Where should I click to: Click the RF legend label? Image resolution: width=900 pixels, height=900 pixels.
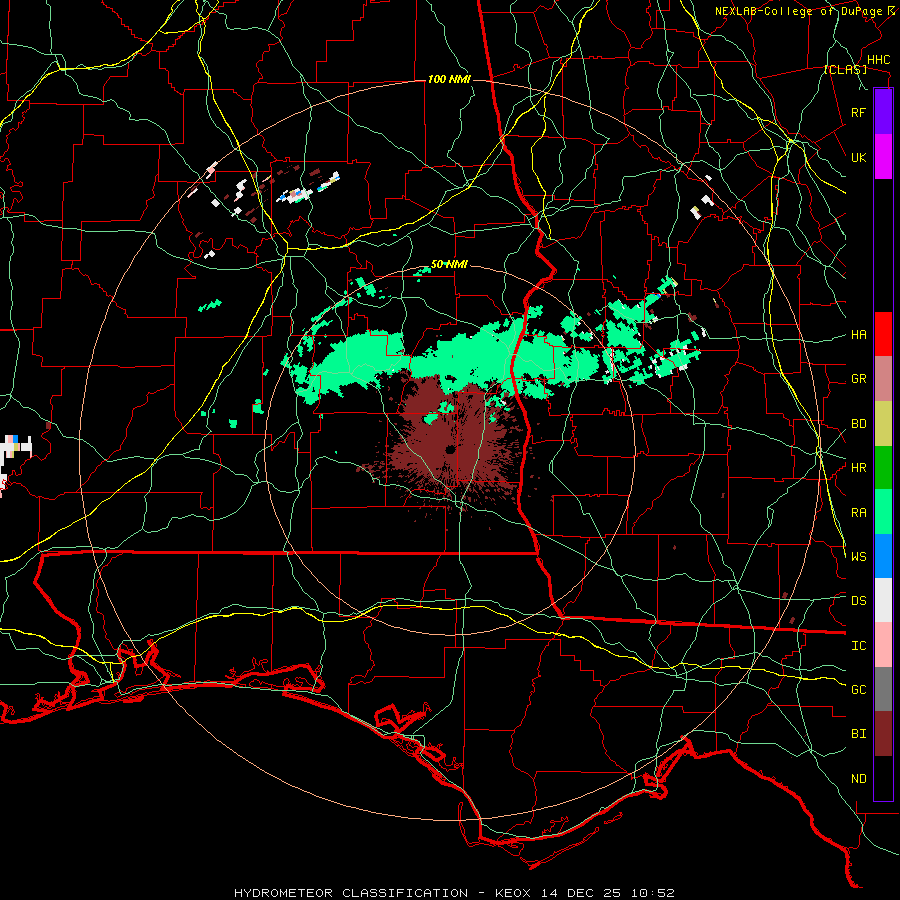pos(858,112)
